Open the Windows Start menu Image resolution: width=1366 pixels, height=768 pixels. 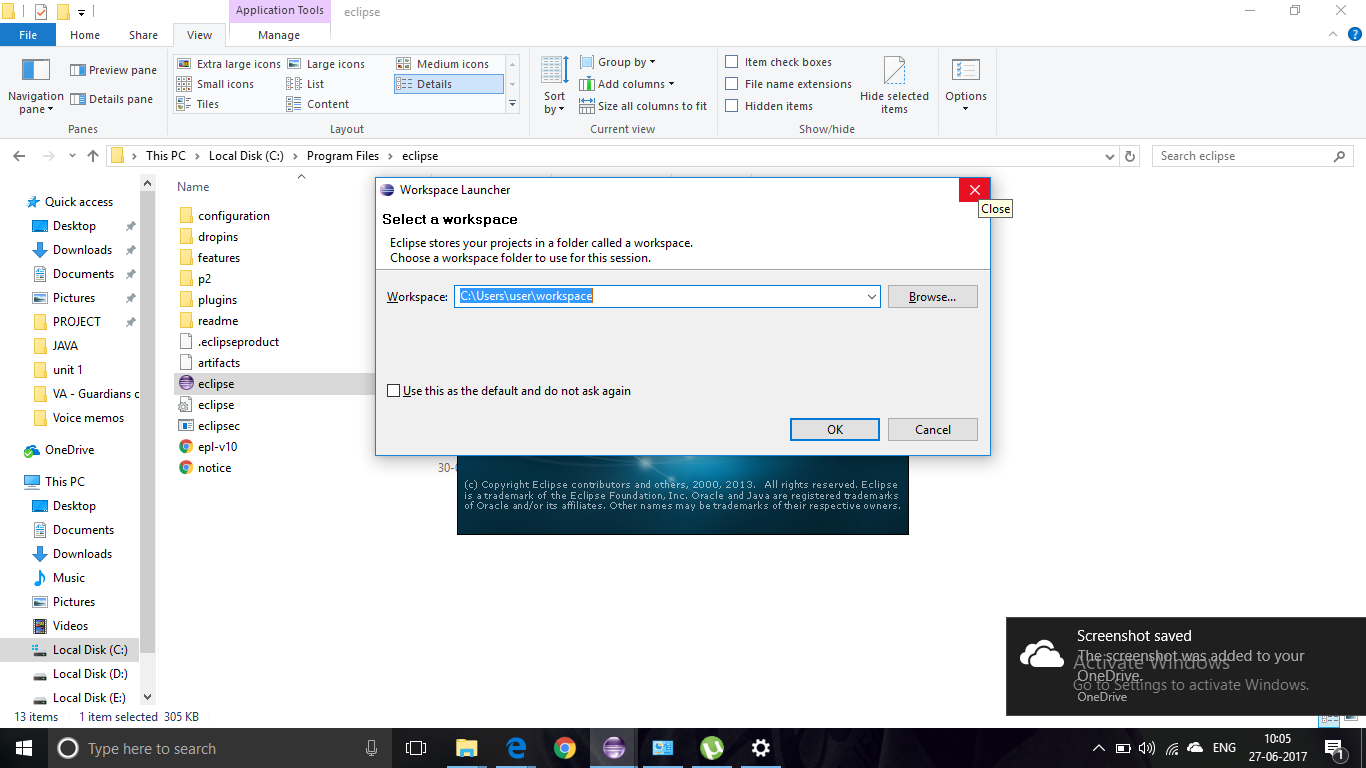[24, 748]
